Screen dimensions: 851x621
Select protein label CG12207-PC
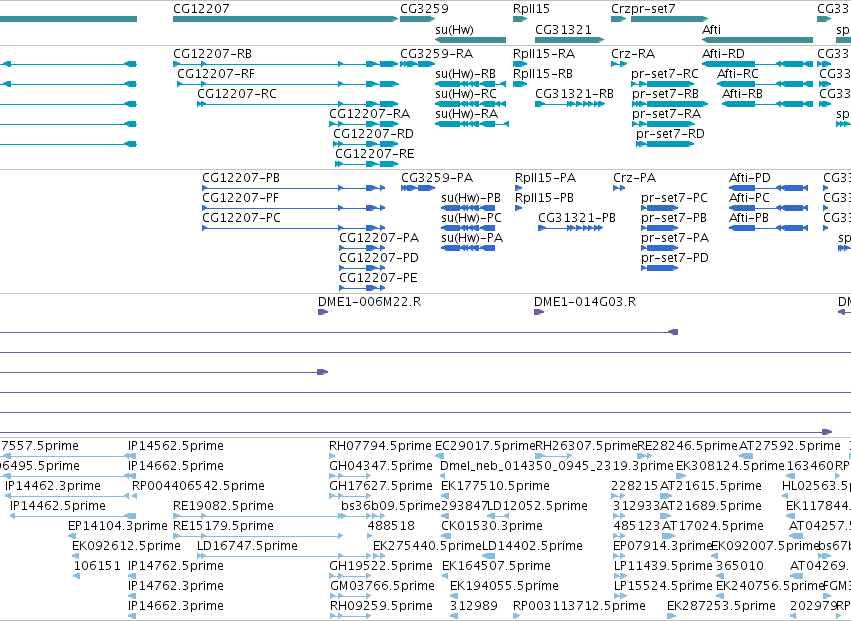pyautogui.click(x=242, y=218)
